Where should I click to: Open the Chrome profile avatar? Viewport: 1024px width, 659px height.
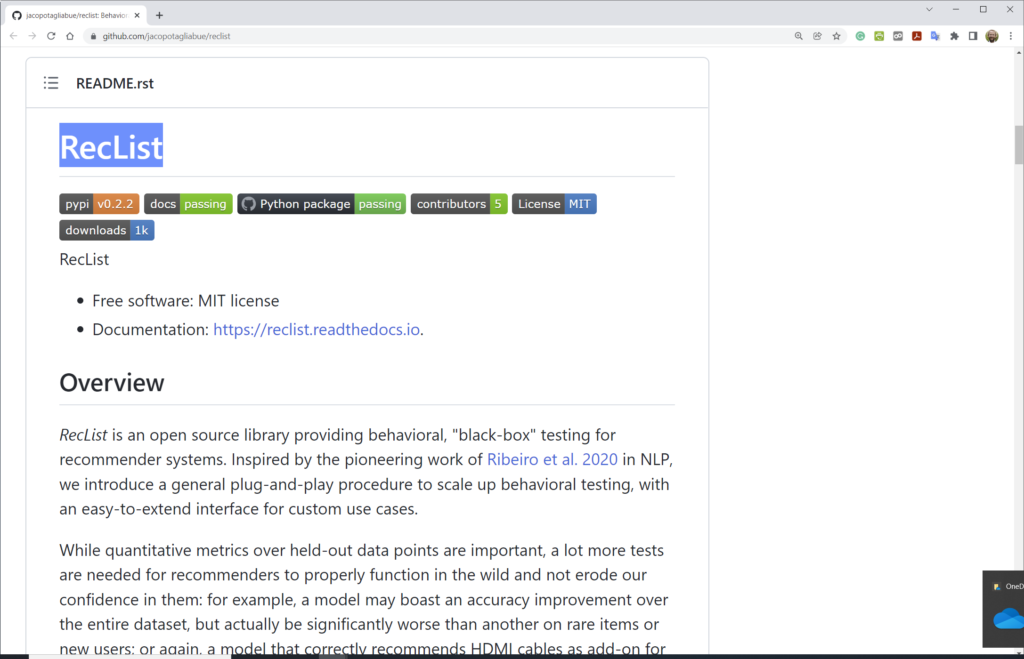point(992,36)
